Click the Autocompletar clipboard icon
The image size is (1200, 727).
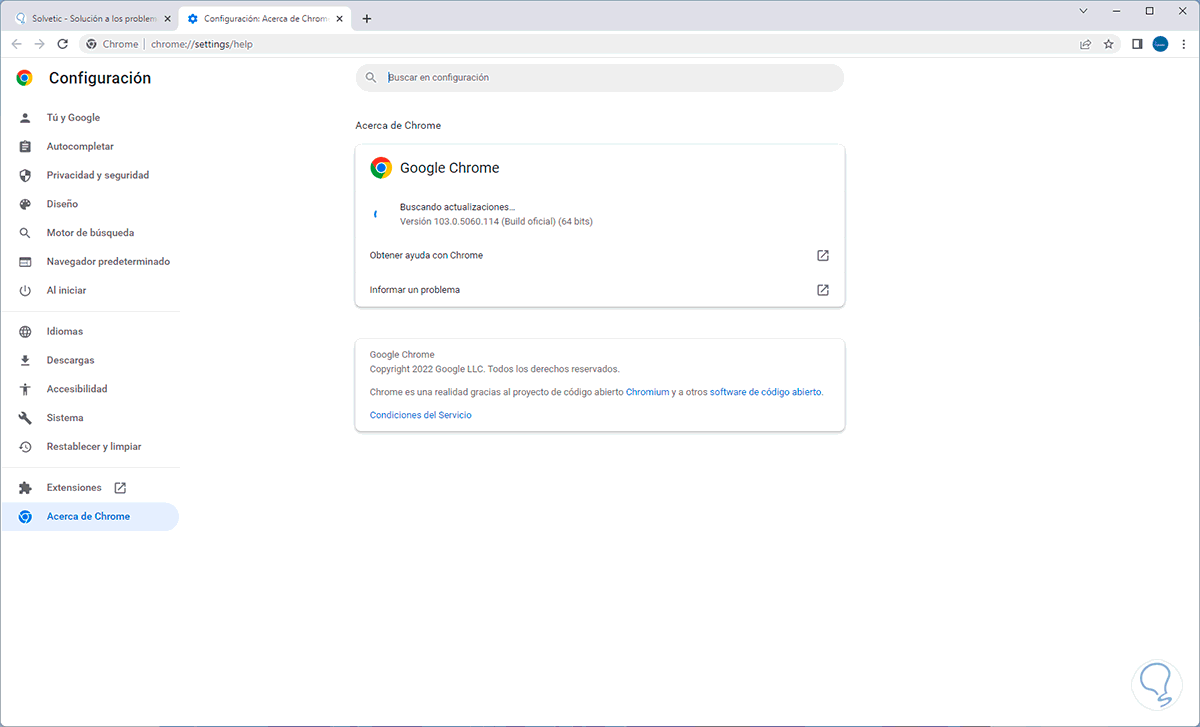[25, 146]
